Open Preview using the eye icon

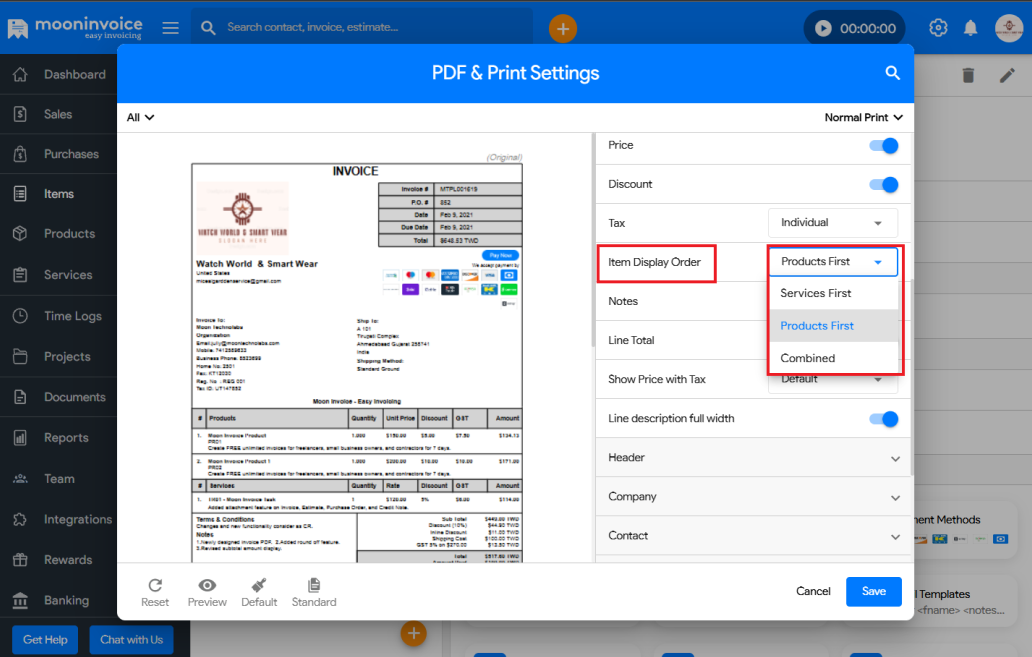coord(207,586)
